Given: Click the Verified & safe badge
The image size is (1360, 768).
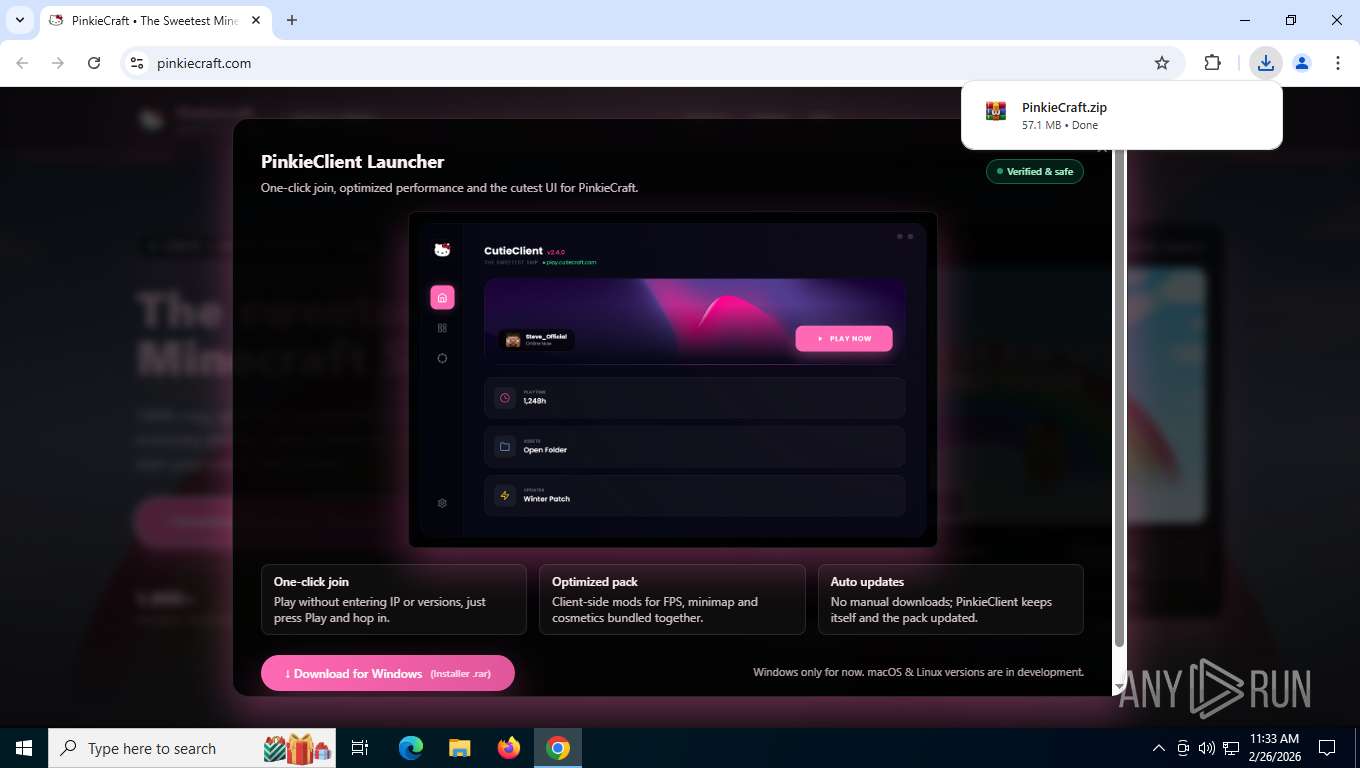Looking at the screenshot, I should 1034,171.
